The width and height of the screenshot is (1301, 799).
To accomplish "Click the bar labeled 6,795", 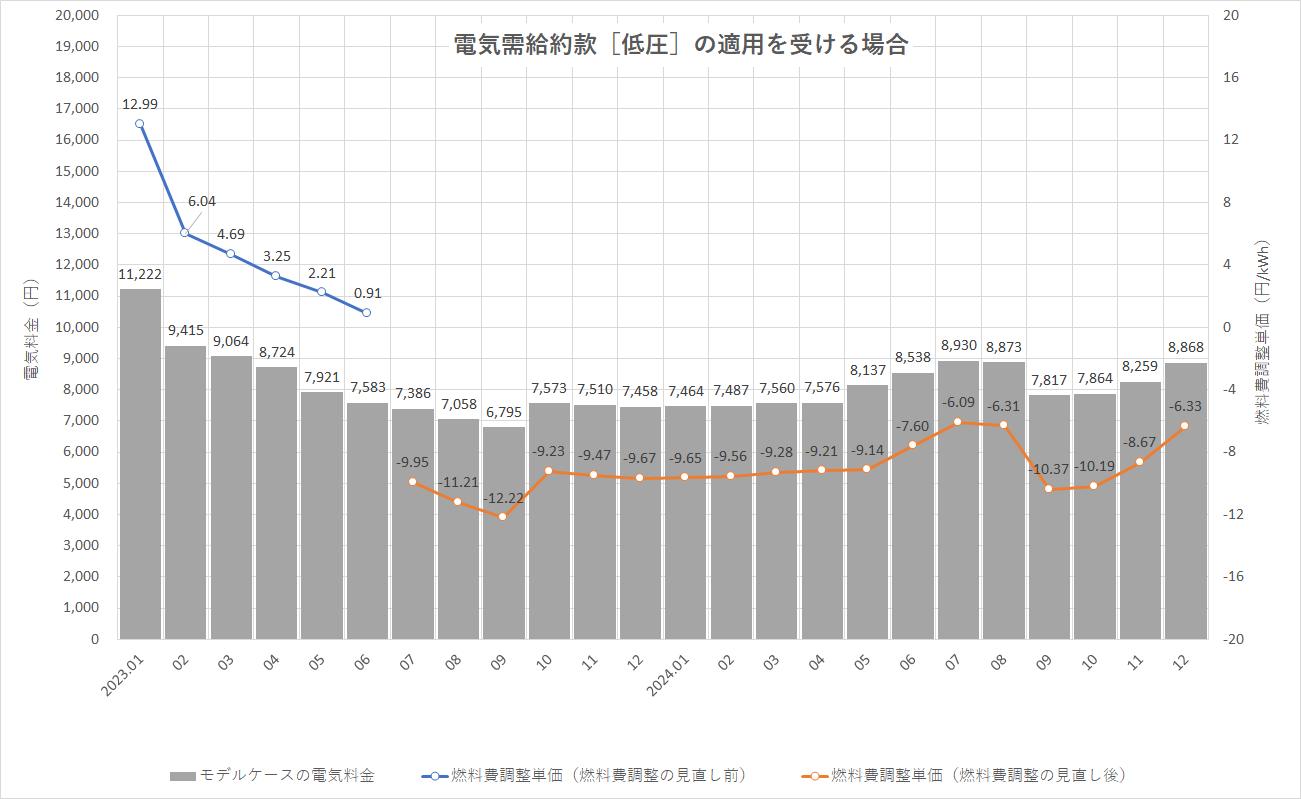I will point(503,532).
